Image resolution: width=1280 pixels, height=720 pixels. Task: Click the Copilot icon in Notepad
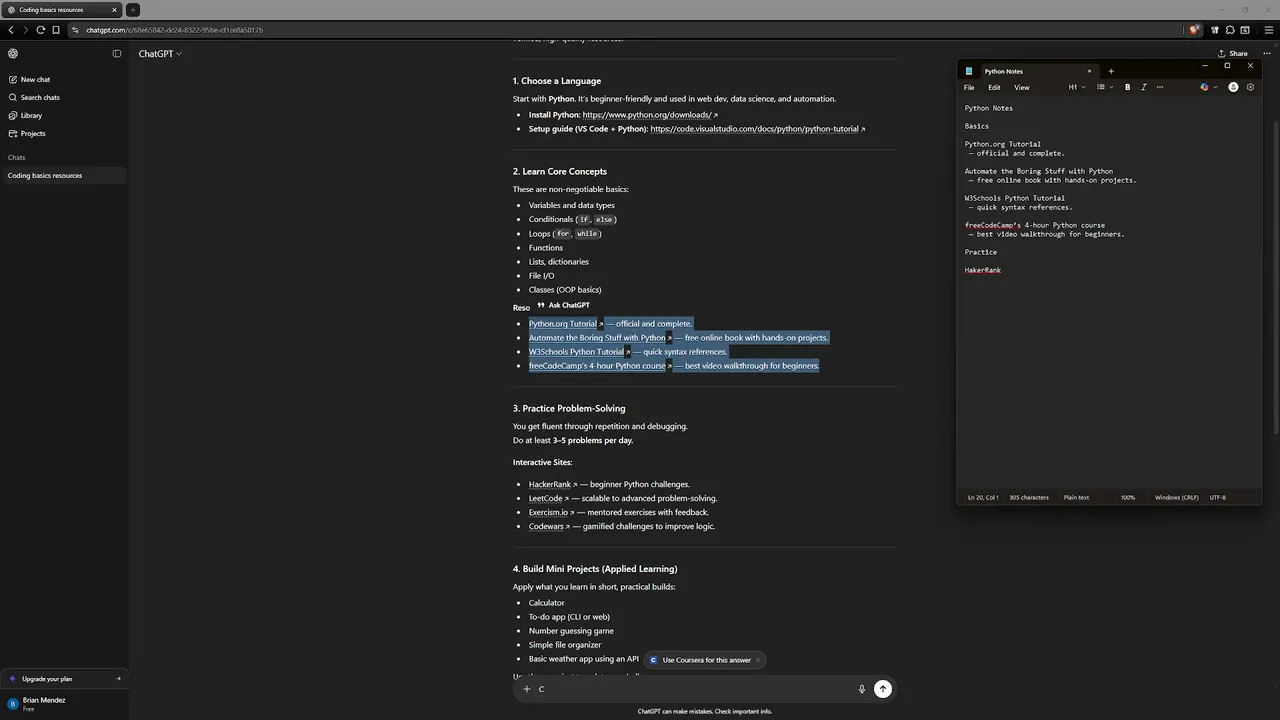click(1205, 87)
